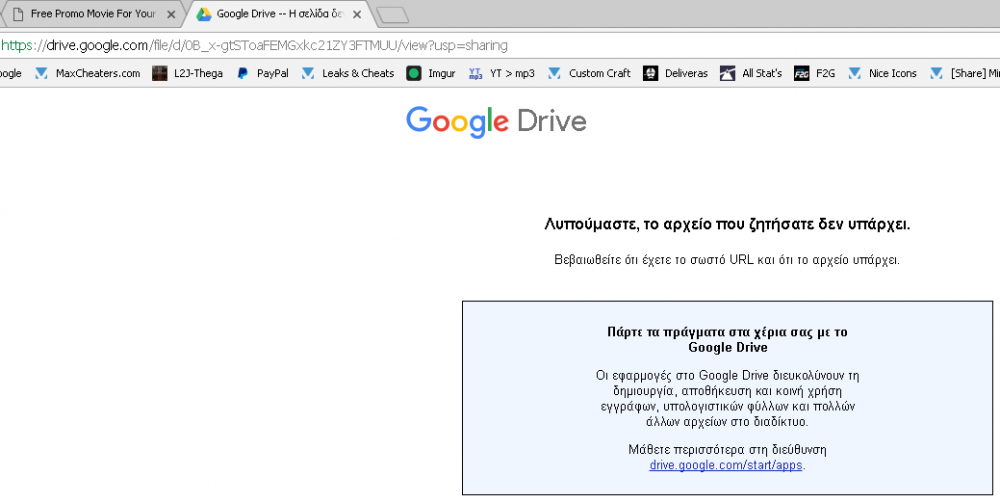Close the Free Promo Movie tab
This screenshot has height=503, width=1000.
point(171,15)
